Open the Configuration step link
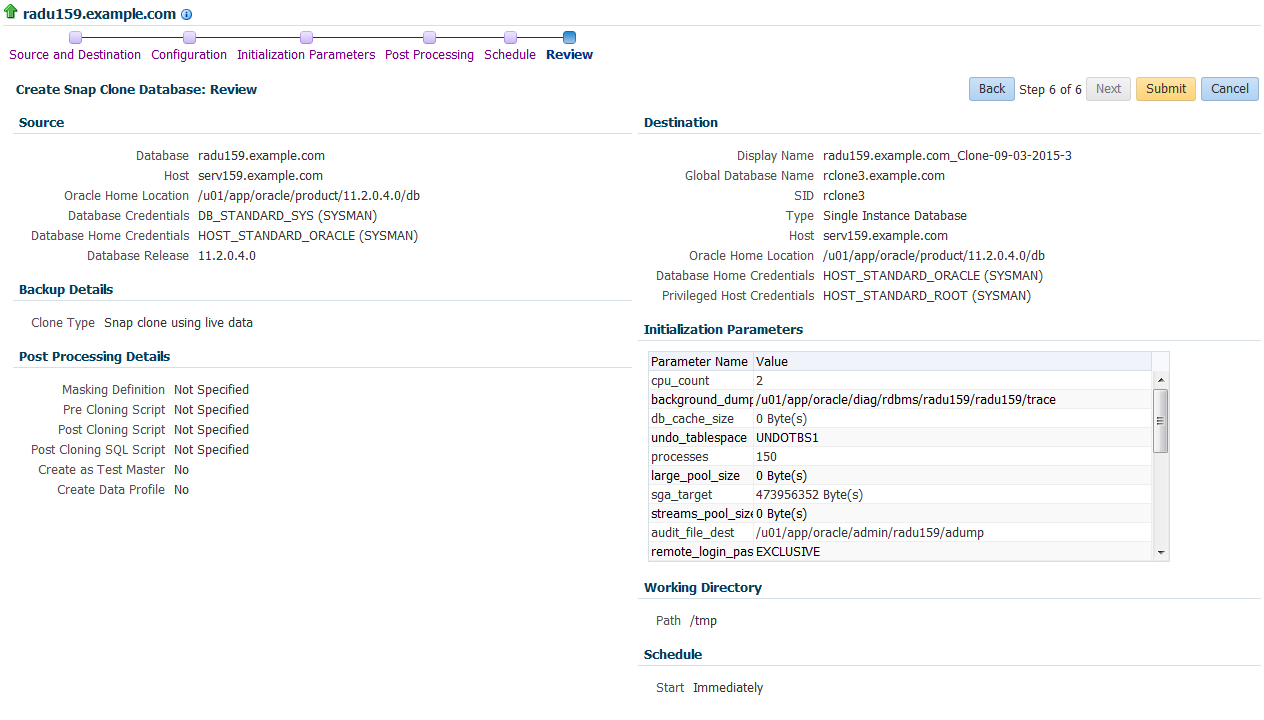 [189, 55]
